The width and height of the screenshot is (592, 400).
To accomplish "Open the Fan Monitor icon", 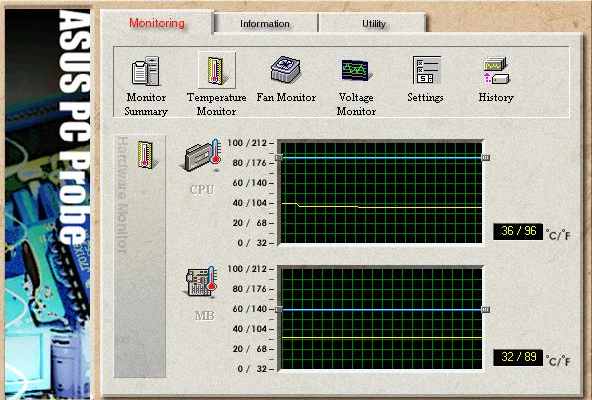I will (286, 69).
